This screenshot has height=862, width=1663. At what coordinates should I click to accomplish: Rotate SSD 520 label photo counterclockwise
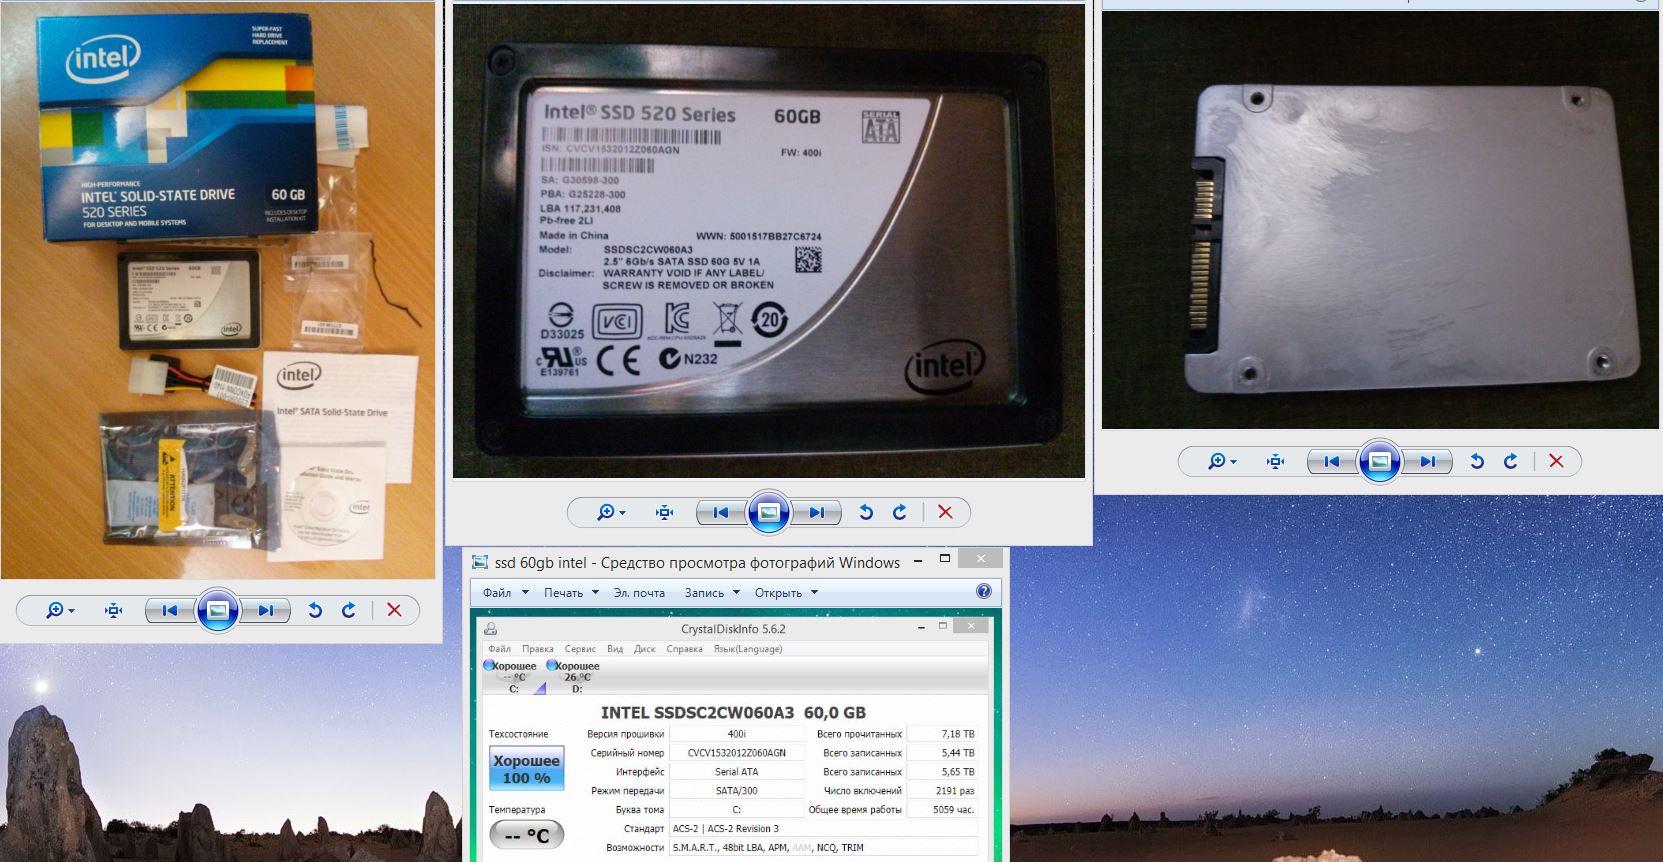(866, 512)
